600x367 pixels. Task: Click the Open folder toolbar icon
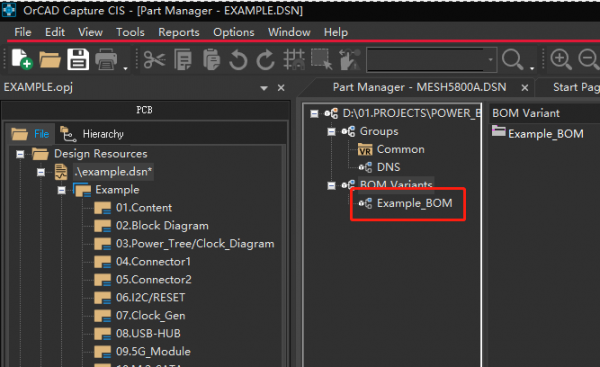(x=50, y=60)
